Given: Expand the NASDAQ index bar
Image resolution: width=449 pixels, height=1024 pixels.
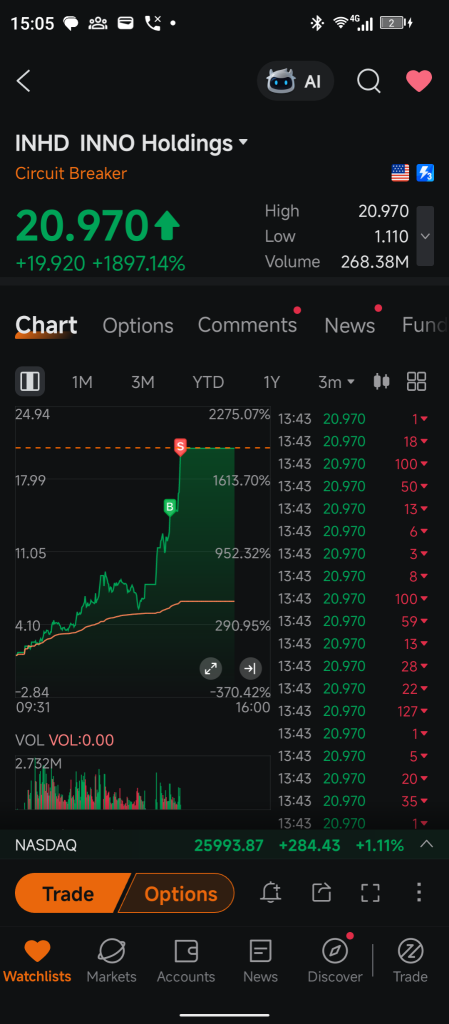Looking at the screenshot, I should [426, 844].
